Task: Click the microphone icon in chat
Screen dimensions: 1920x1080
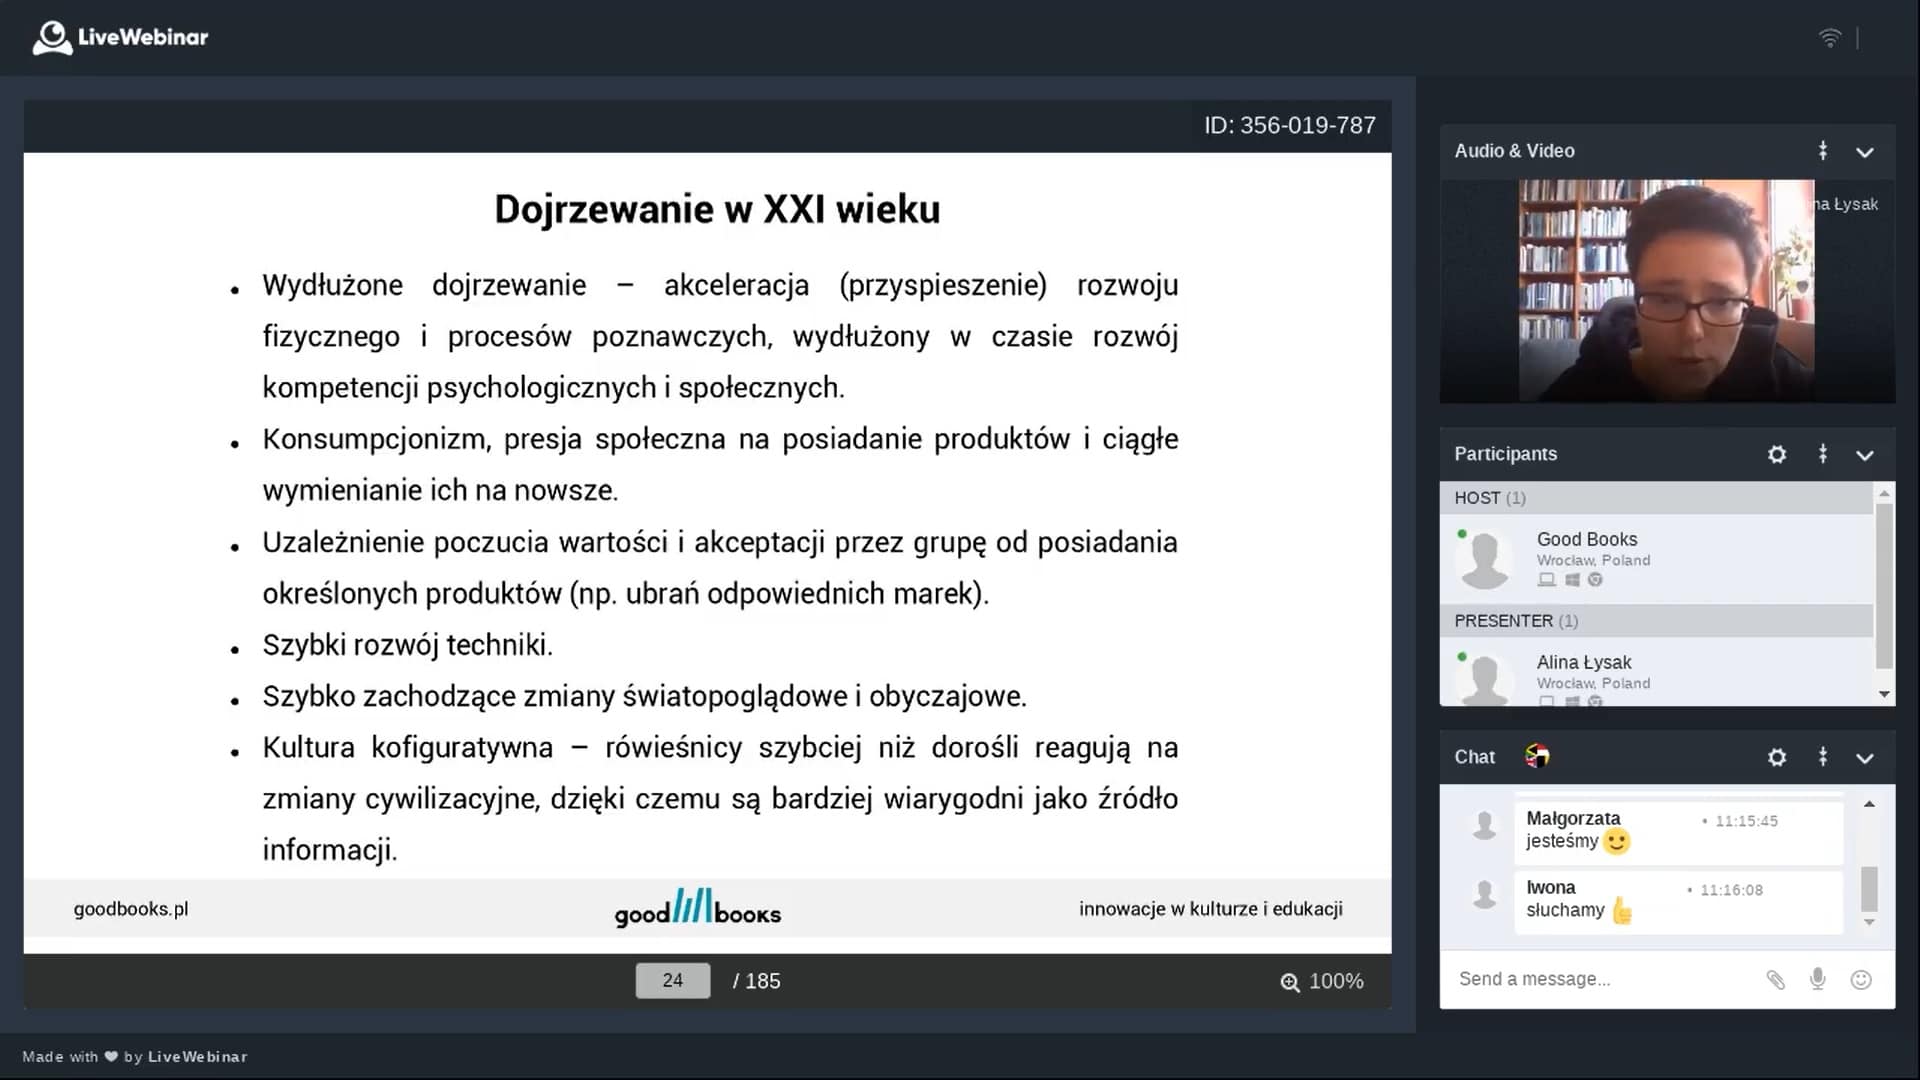Action: (1818, 980)
